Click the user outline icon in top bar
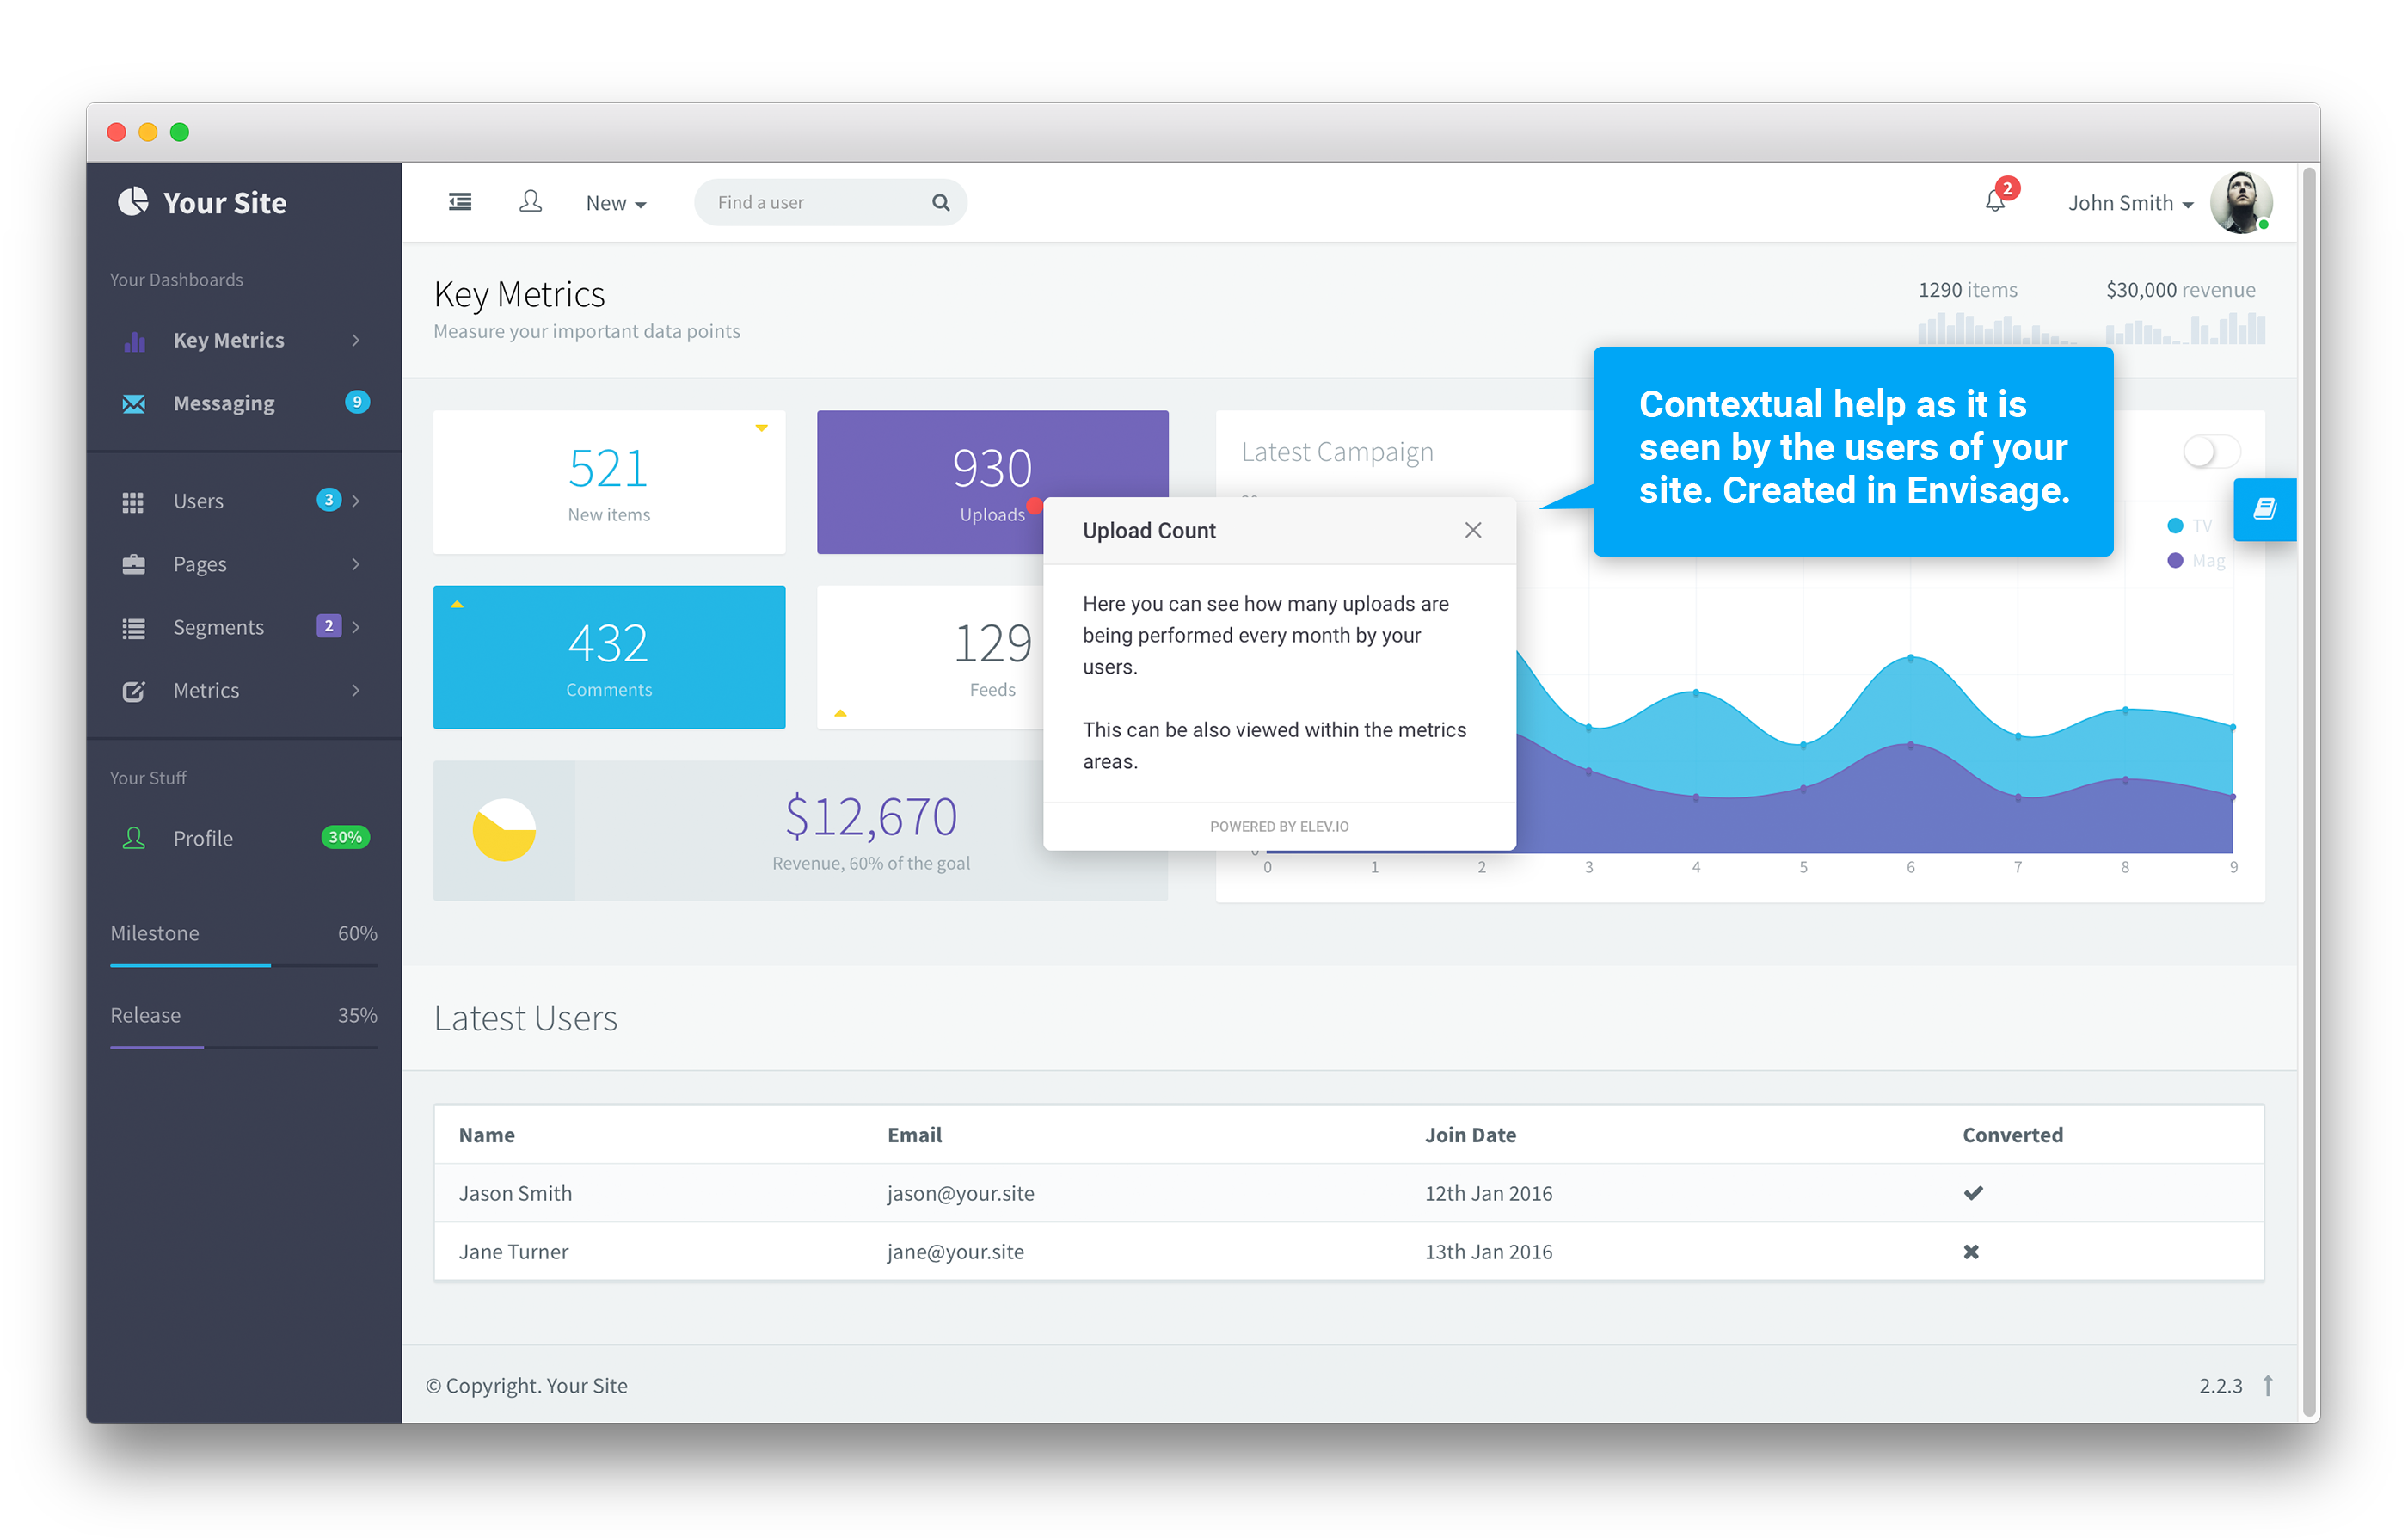The image size is (2408, 1538). (x=530, y=202)
